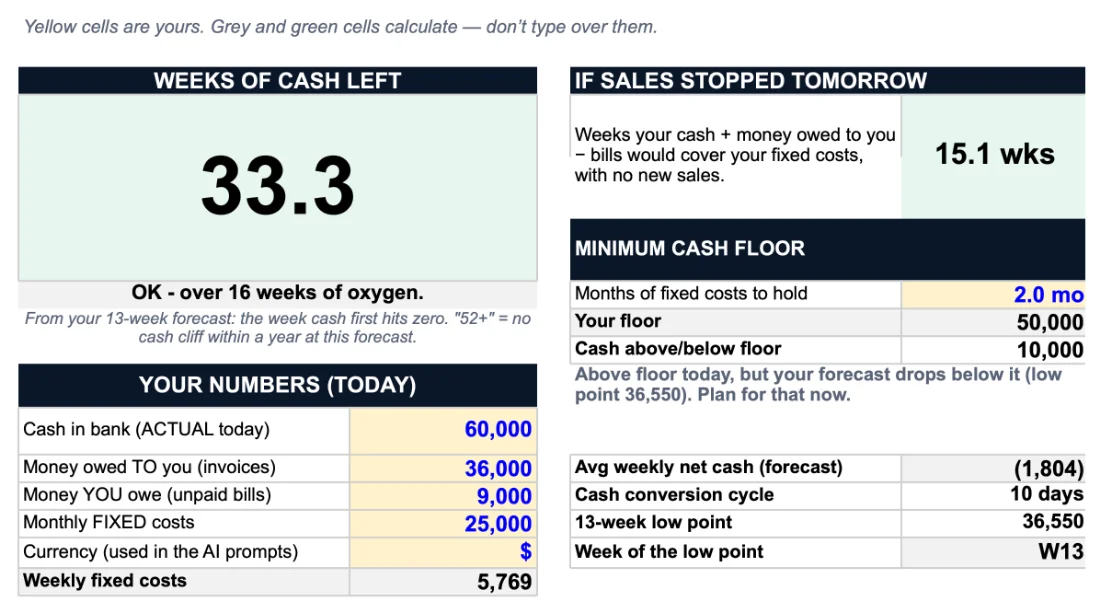Select the unpaid bills value 9,000
1100x613 pixels.
click(x=443, y=496)
